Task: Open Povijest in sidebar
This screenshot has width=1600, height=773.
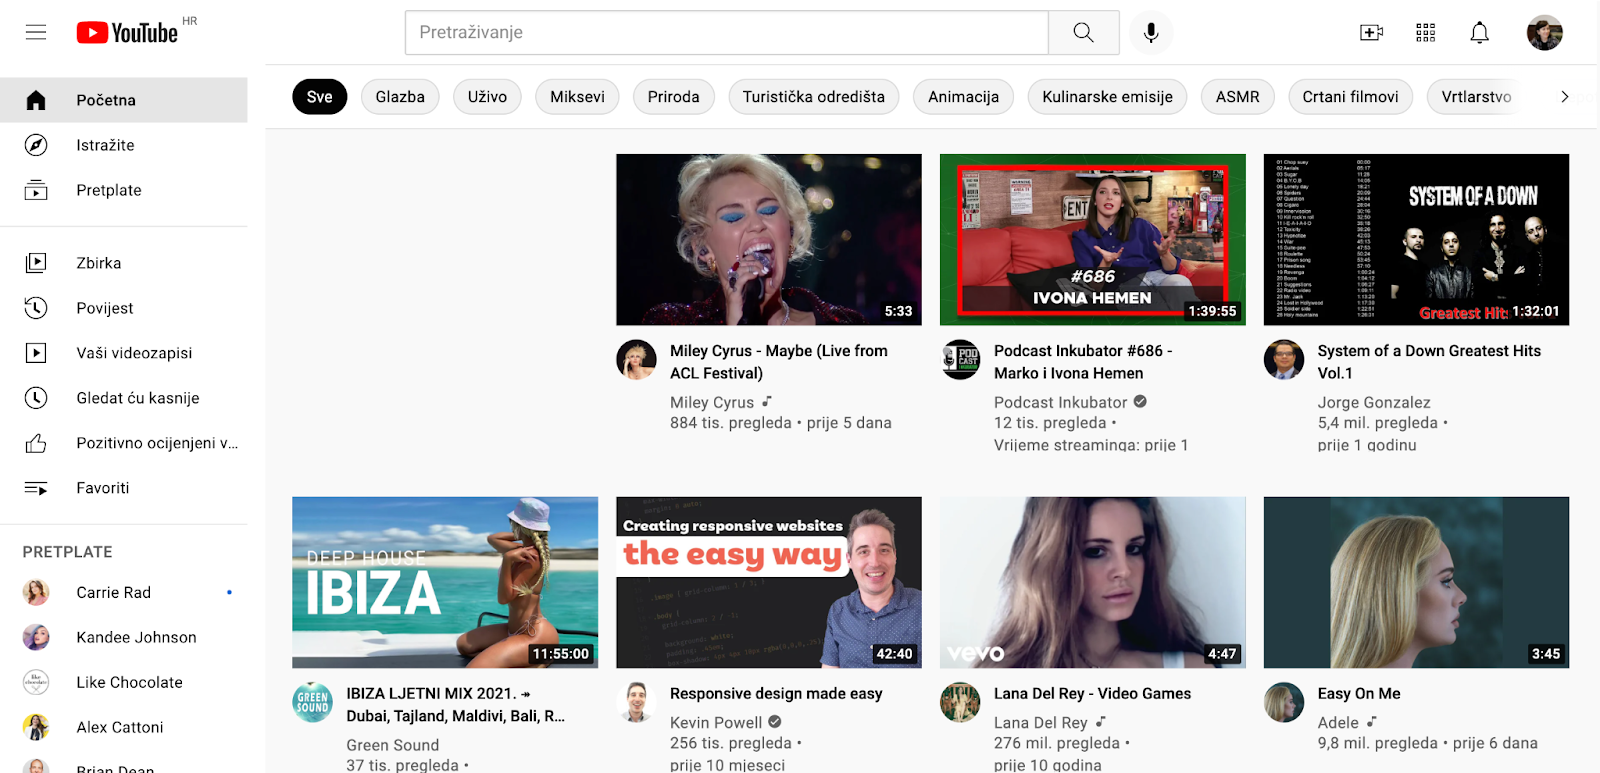Action: [x=124, y=308]
